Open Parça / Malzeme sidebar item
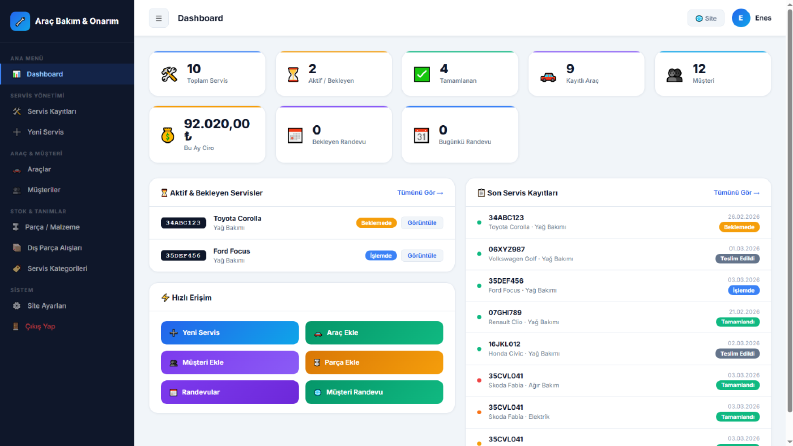This screenshot has width=793, height=446. [67, 227]
